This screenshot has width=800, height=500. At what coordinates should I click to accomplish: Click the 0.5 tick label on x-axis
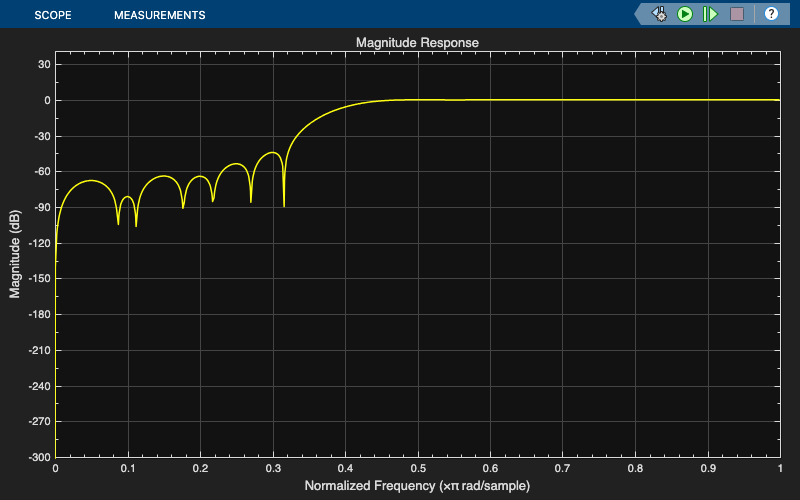[418, 468]
